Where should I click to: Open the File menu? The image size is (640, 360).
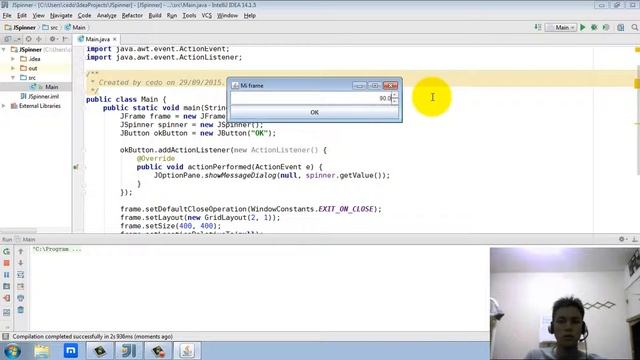(7, 16)
